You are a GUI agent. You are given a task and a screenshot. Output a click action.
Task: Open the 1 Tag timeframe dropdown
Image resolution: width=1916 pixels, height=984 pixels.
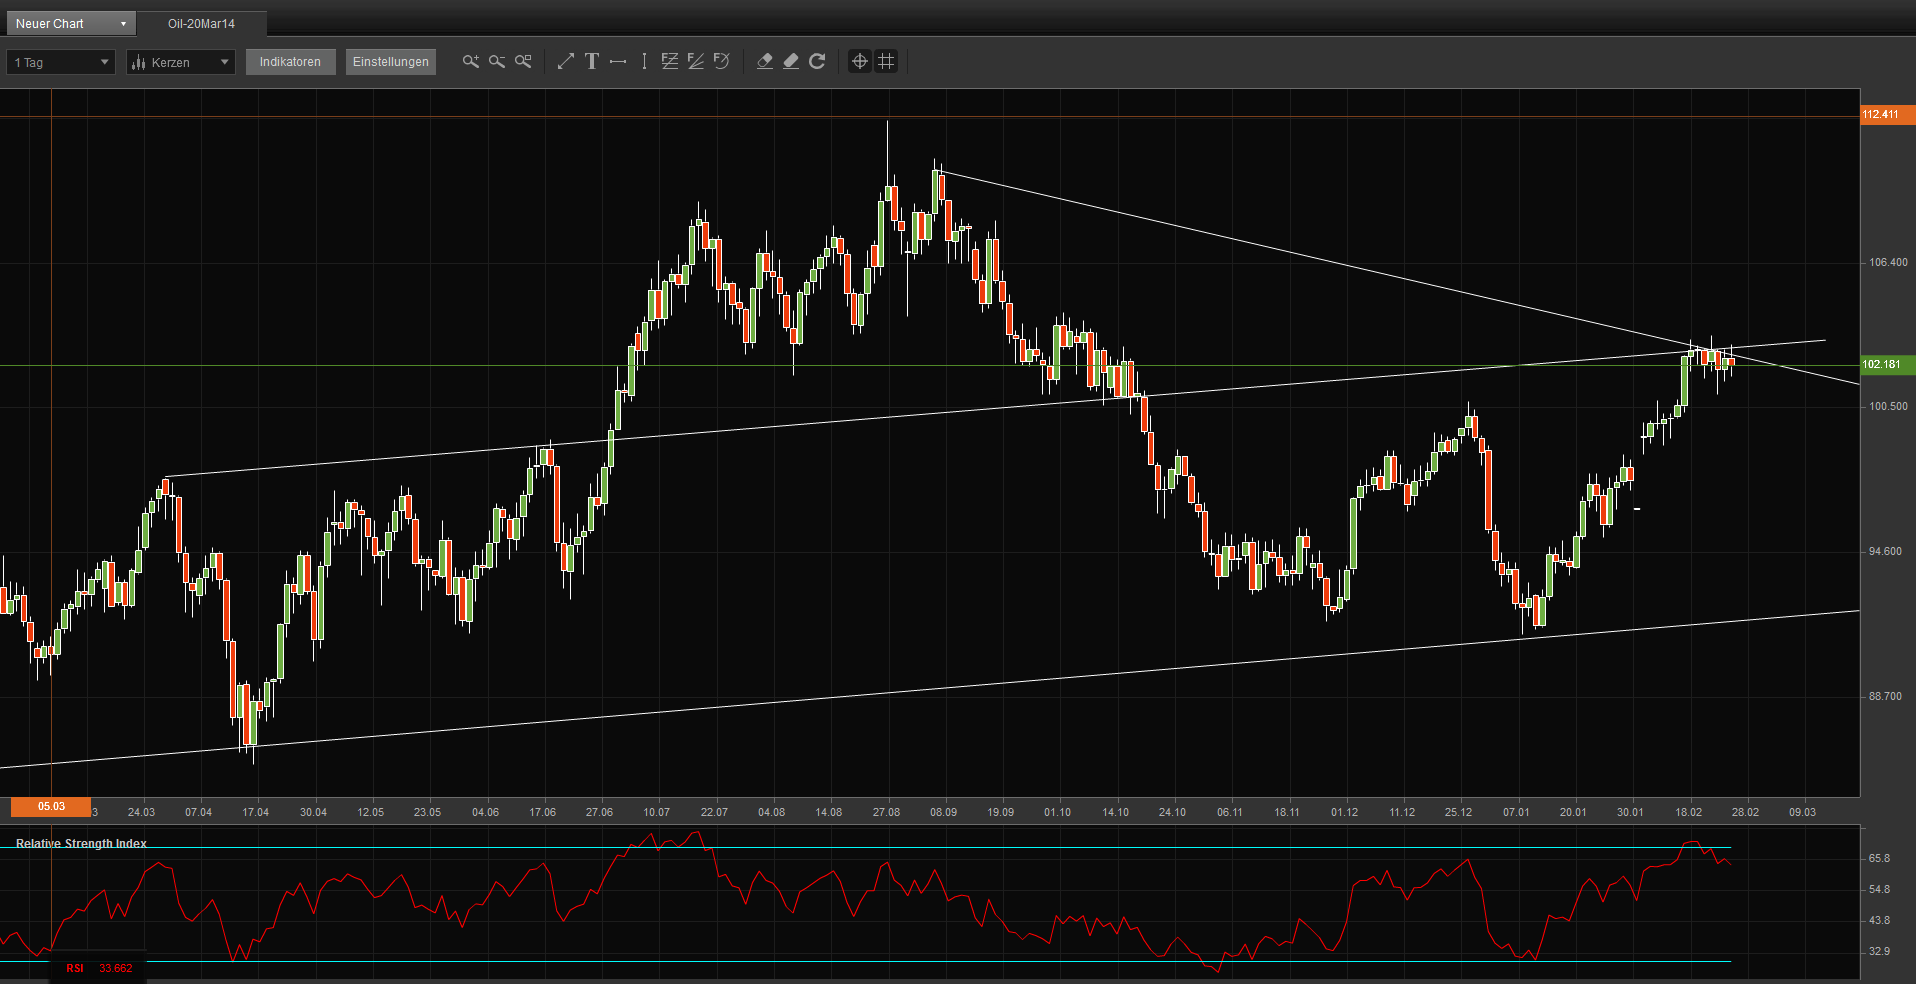point(60,61)
